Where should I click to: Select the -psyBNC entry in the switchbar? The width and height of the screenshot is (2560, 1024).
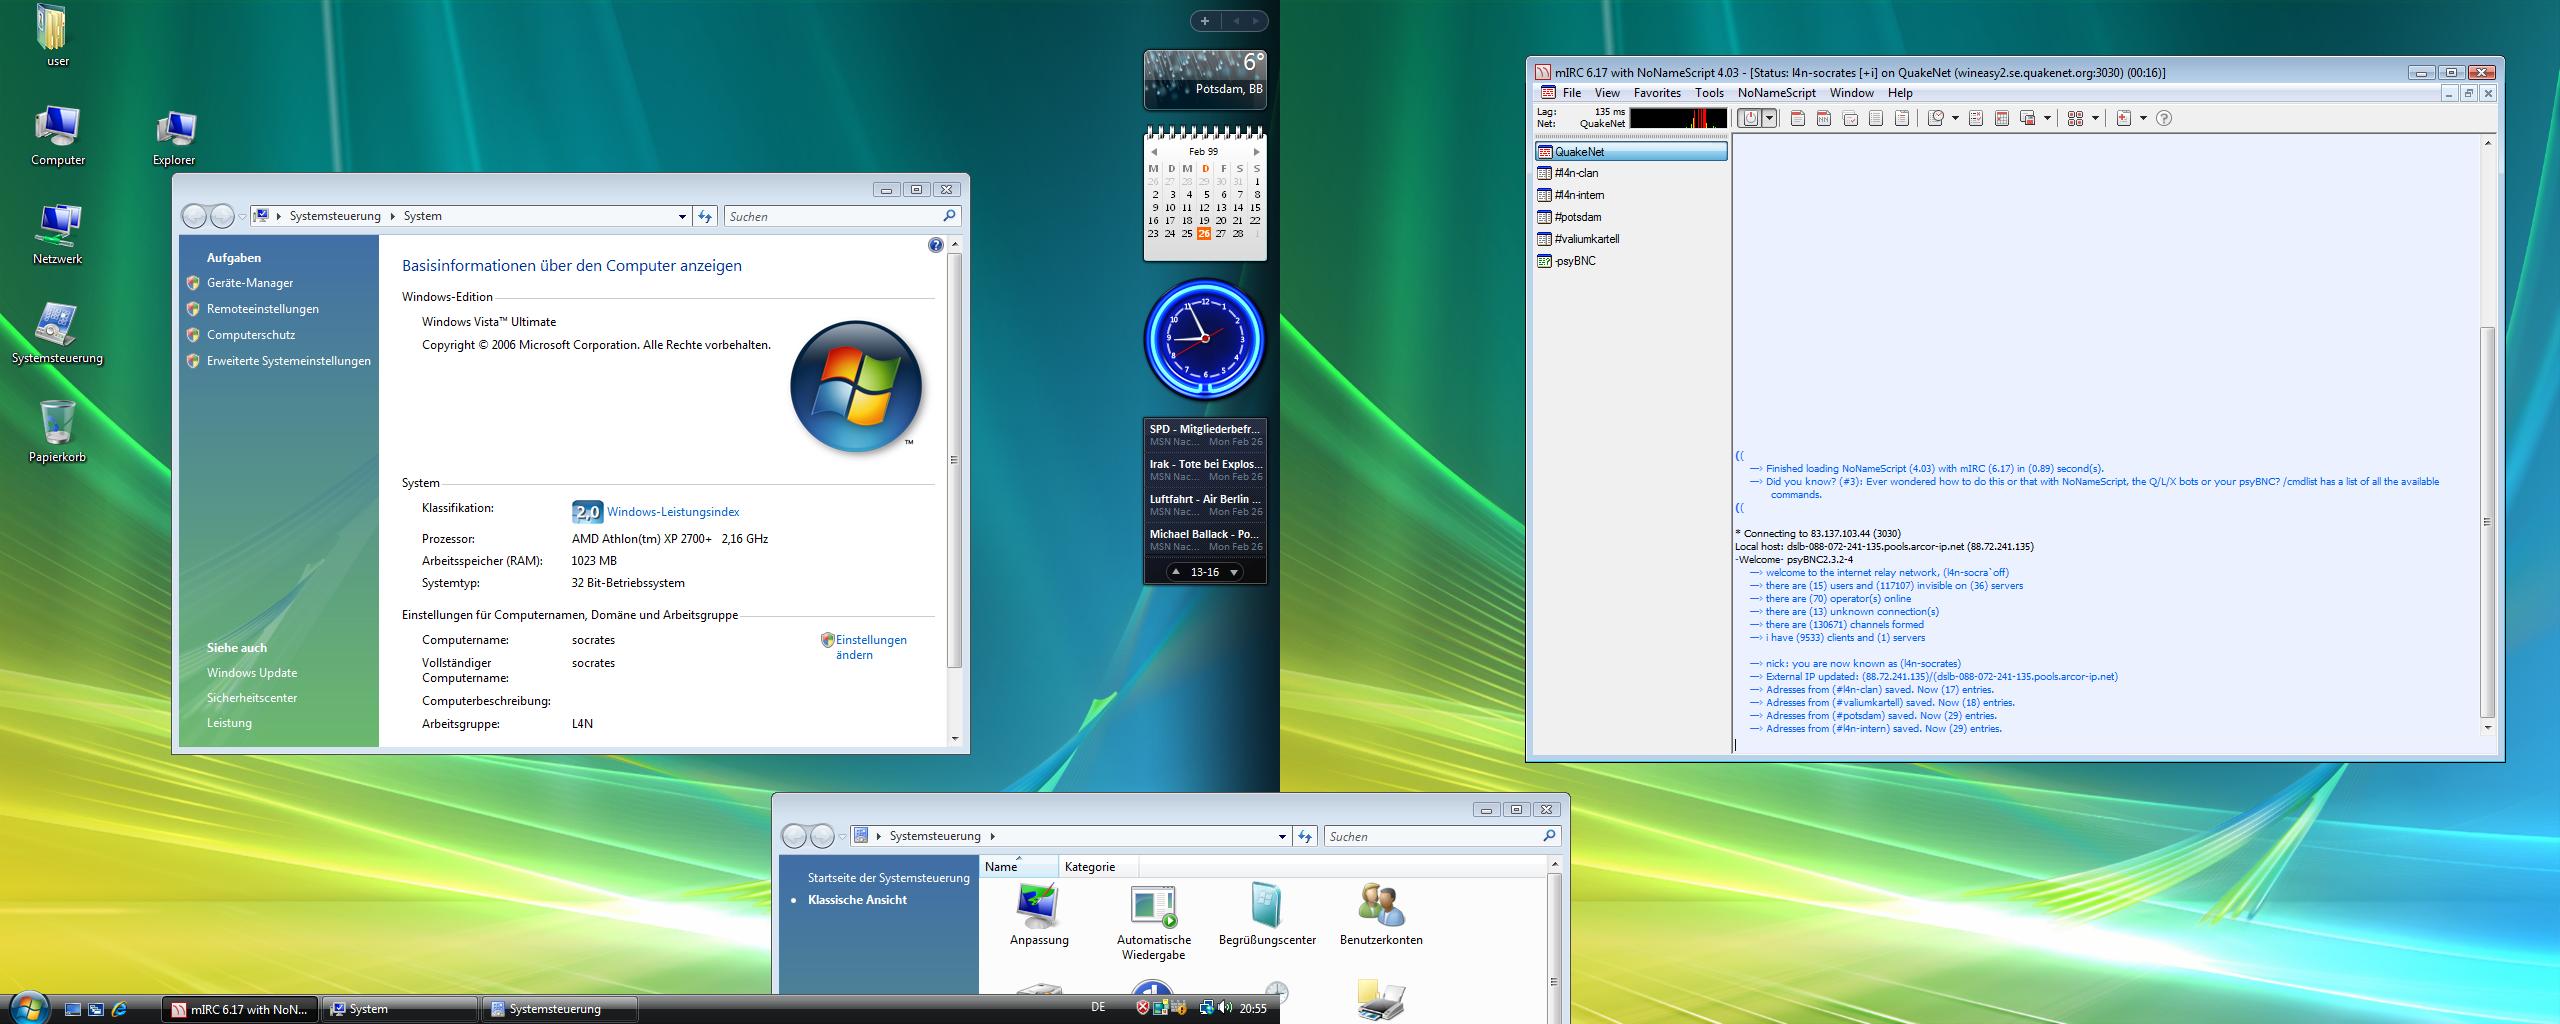1575,261
